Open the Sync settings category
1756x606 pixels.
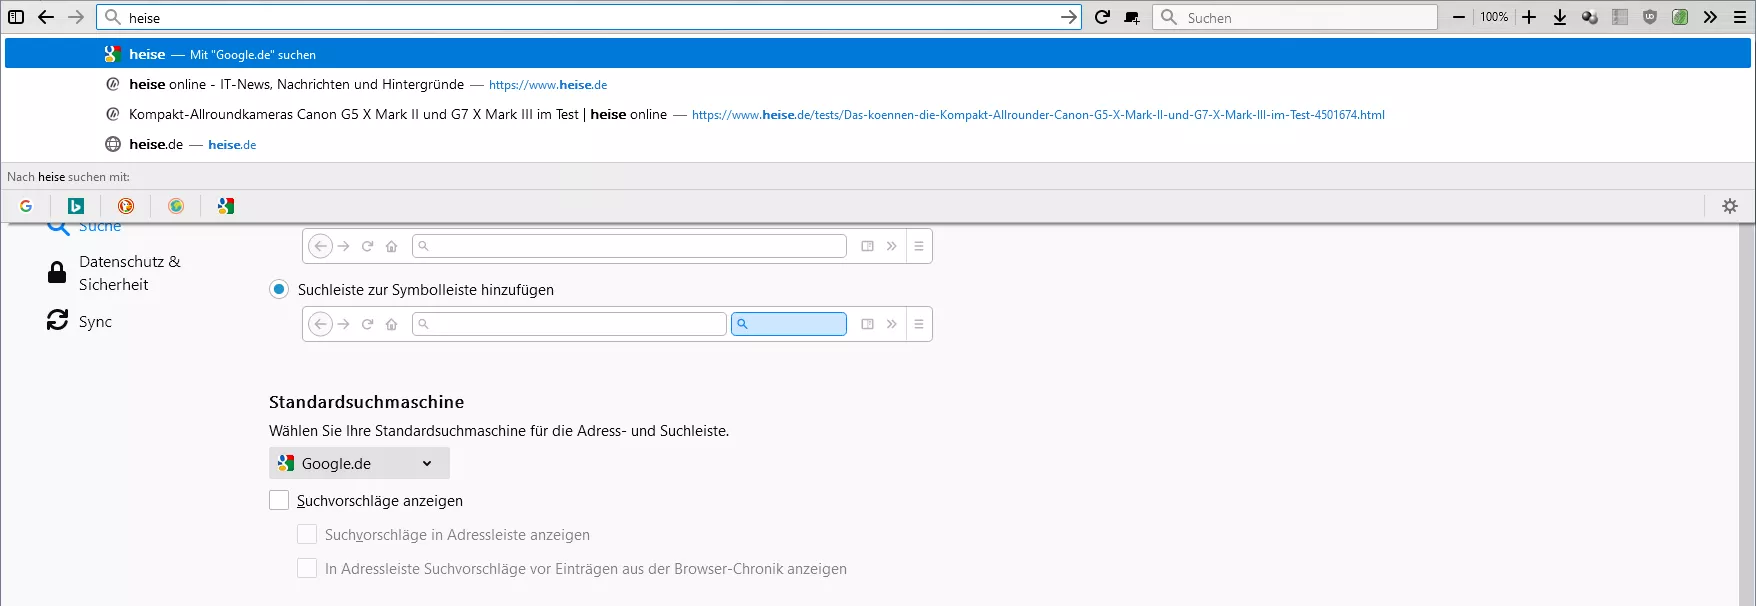point(80,321)
